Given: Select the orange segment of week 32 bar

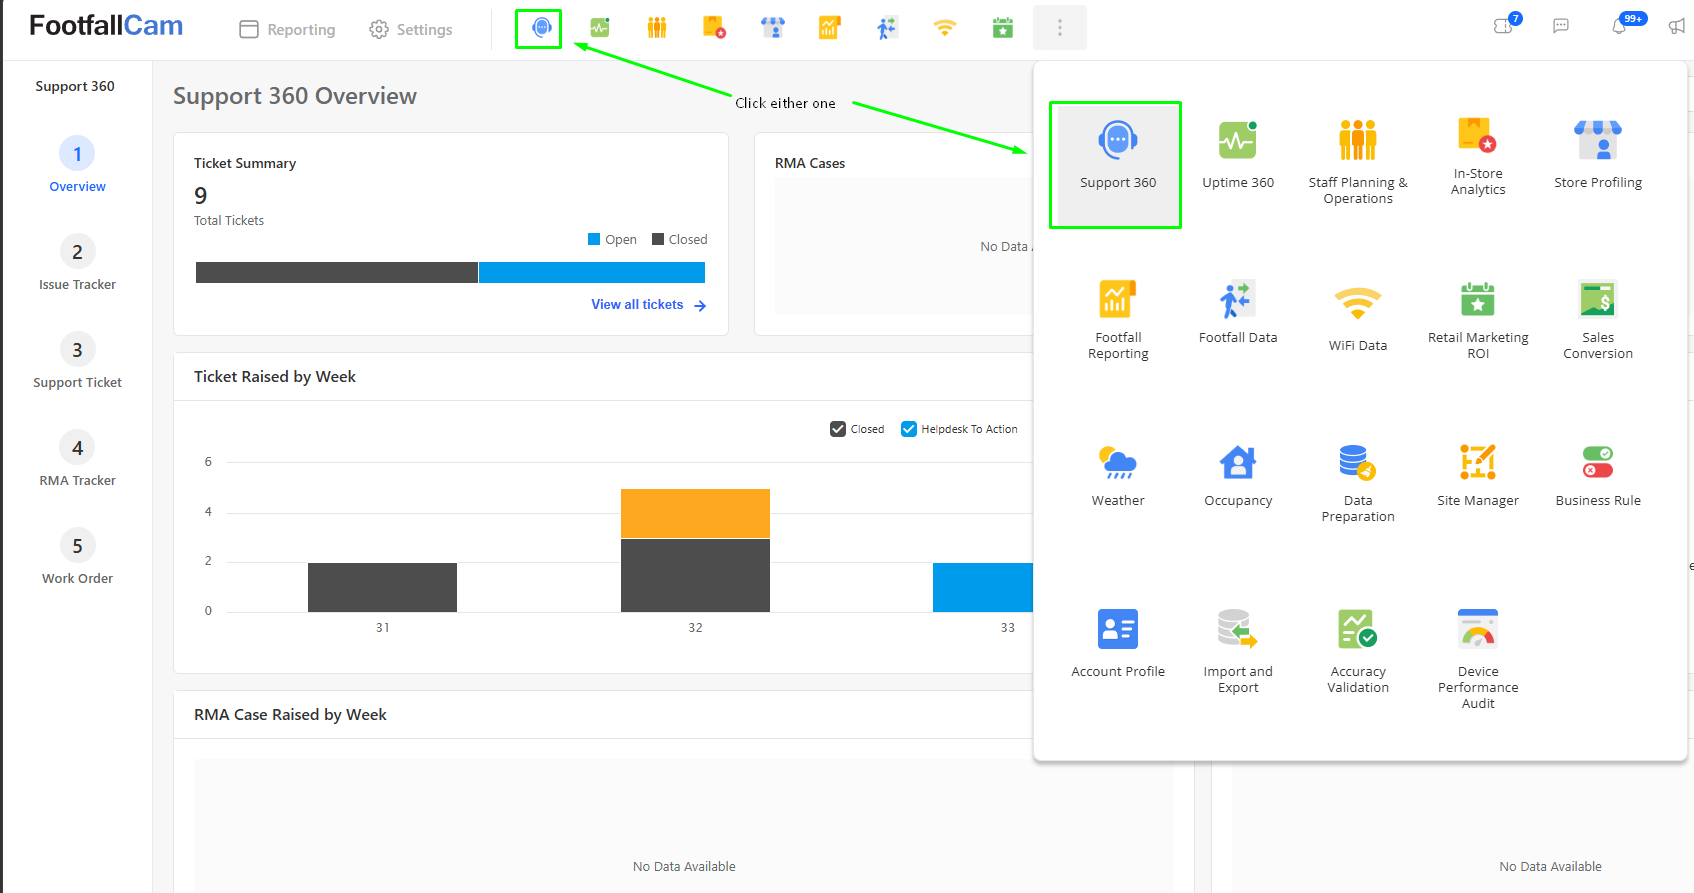Looking at the screenshot, I should click(x=695, y=513).
